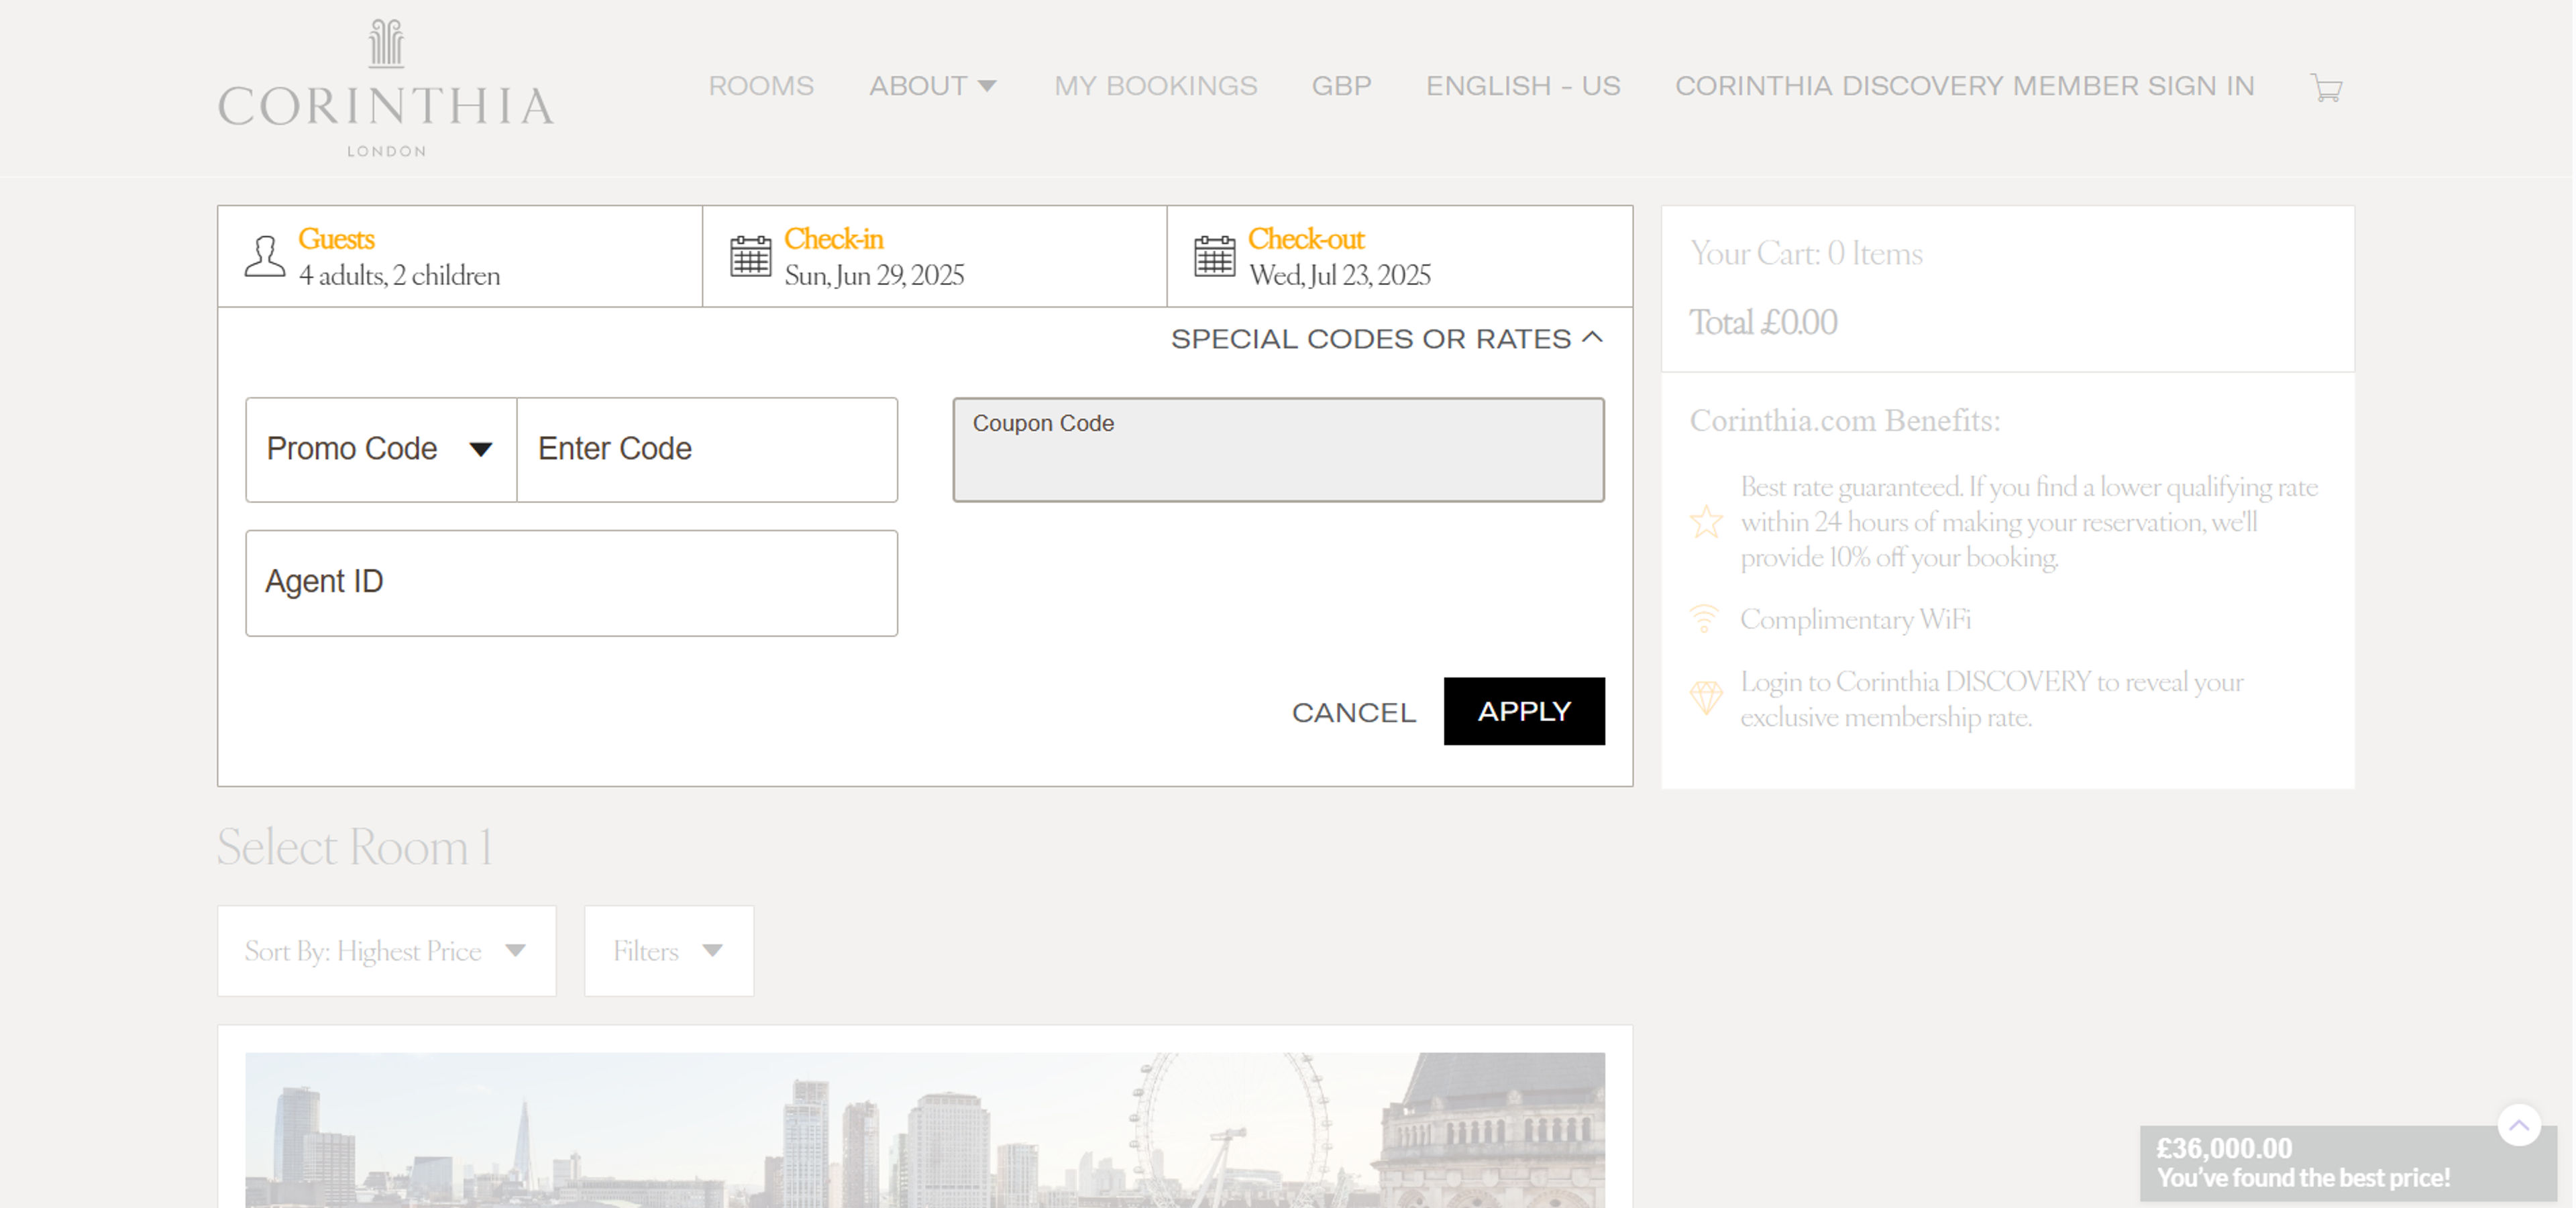This screenshot has height=1208, width=2576.
Task: Focus the Enter Code field
Action: pyautogui.click(x=707, y=450)
